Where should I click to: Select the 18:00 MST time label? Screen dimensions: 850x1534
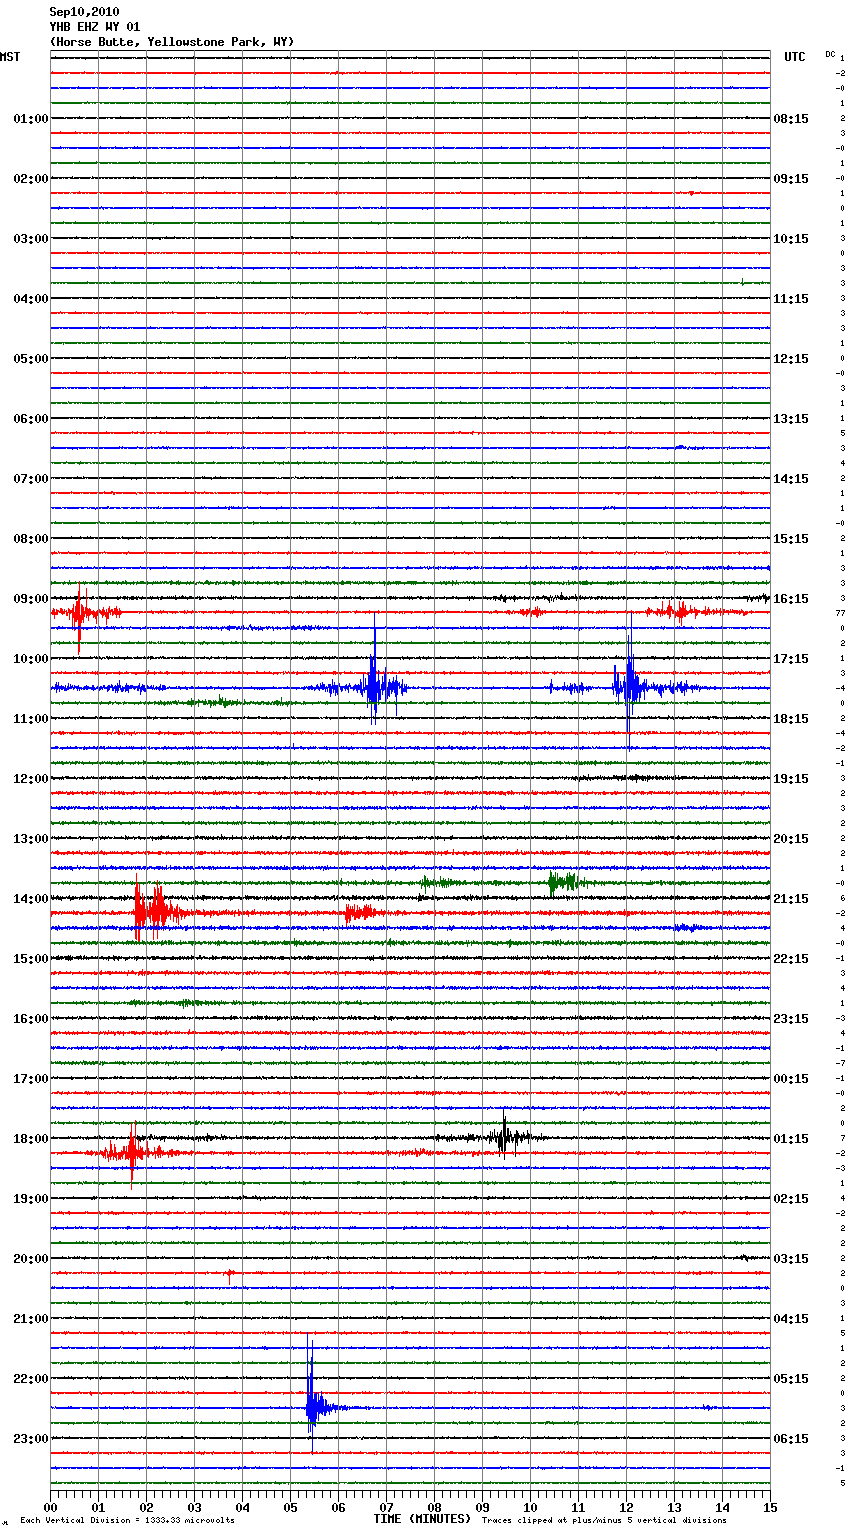point(31,1139)
